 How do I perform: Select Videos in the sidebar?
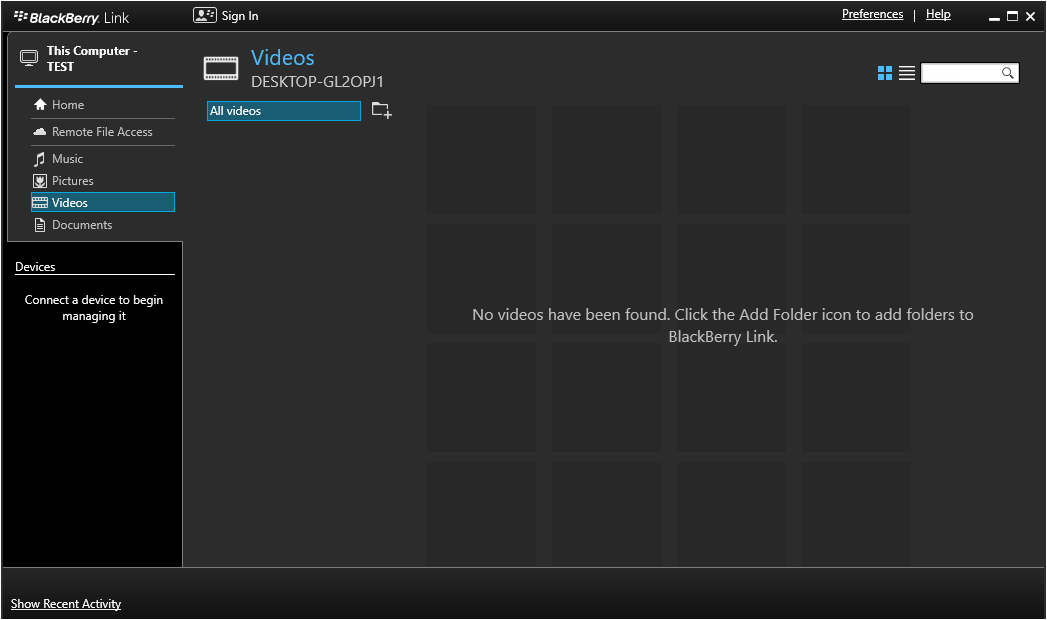pyautogui.click(x=70, y=203)
